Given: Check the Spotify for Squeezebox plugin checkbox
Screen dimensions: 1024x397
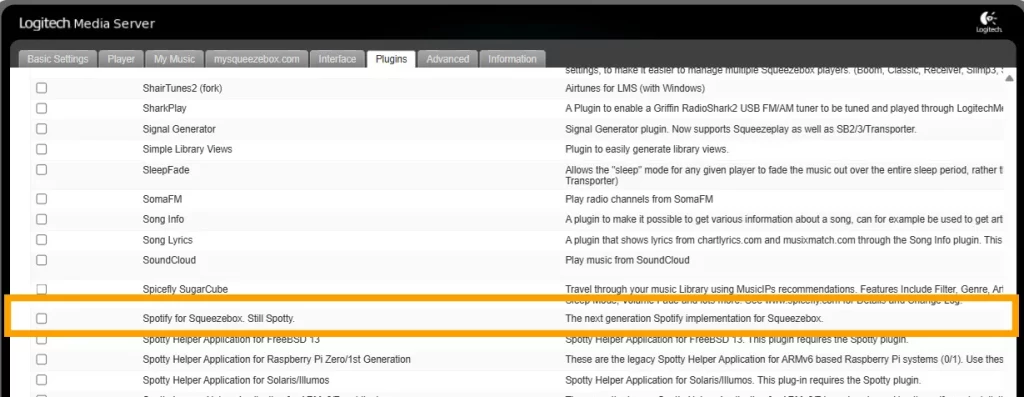Looking at the screenshot, I should (42, 319).
